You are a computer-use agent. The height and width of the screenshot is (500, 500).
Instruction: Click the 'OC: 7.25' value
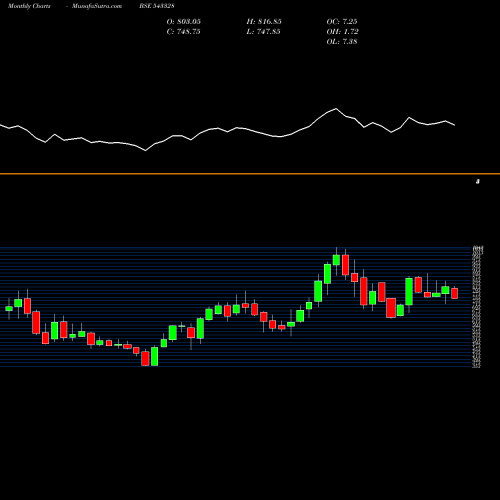[342, 22]
